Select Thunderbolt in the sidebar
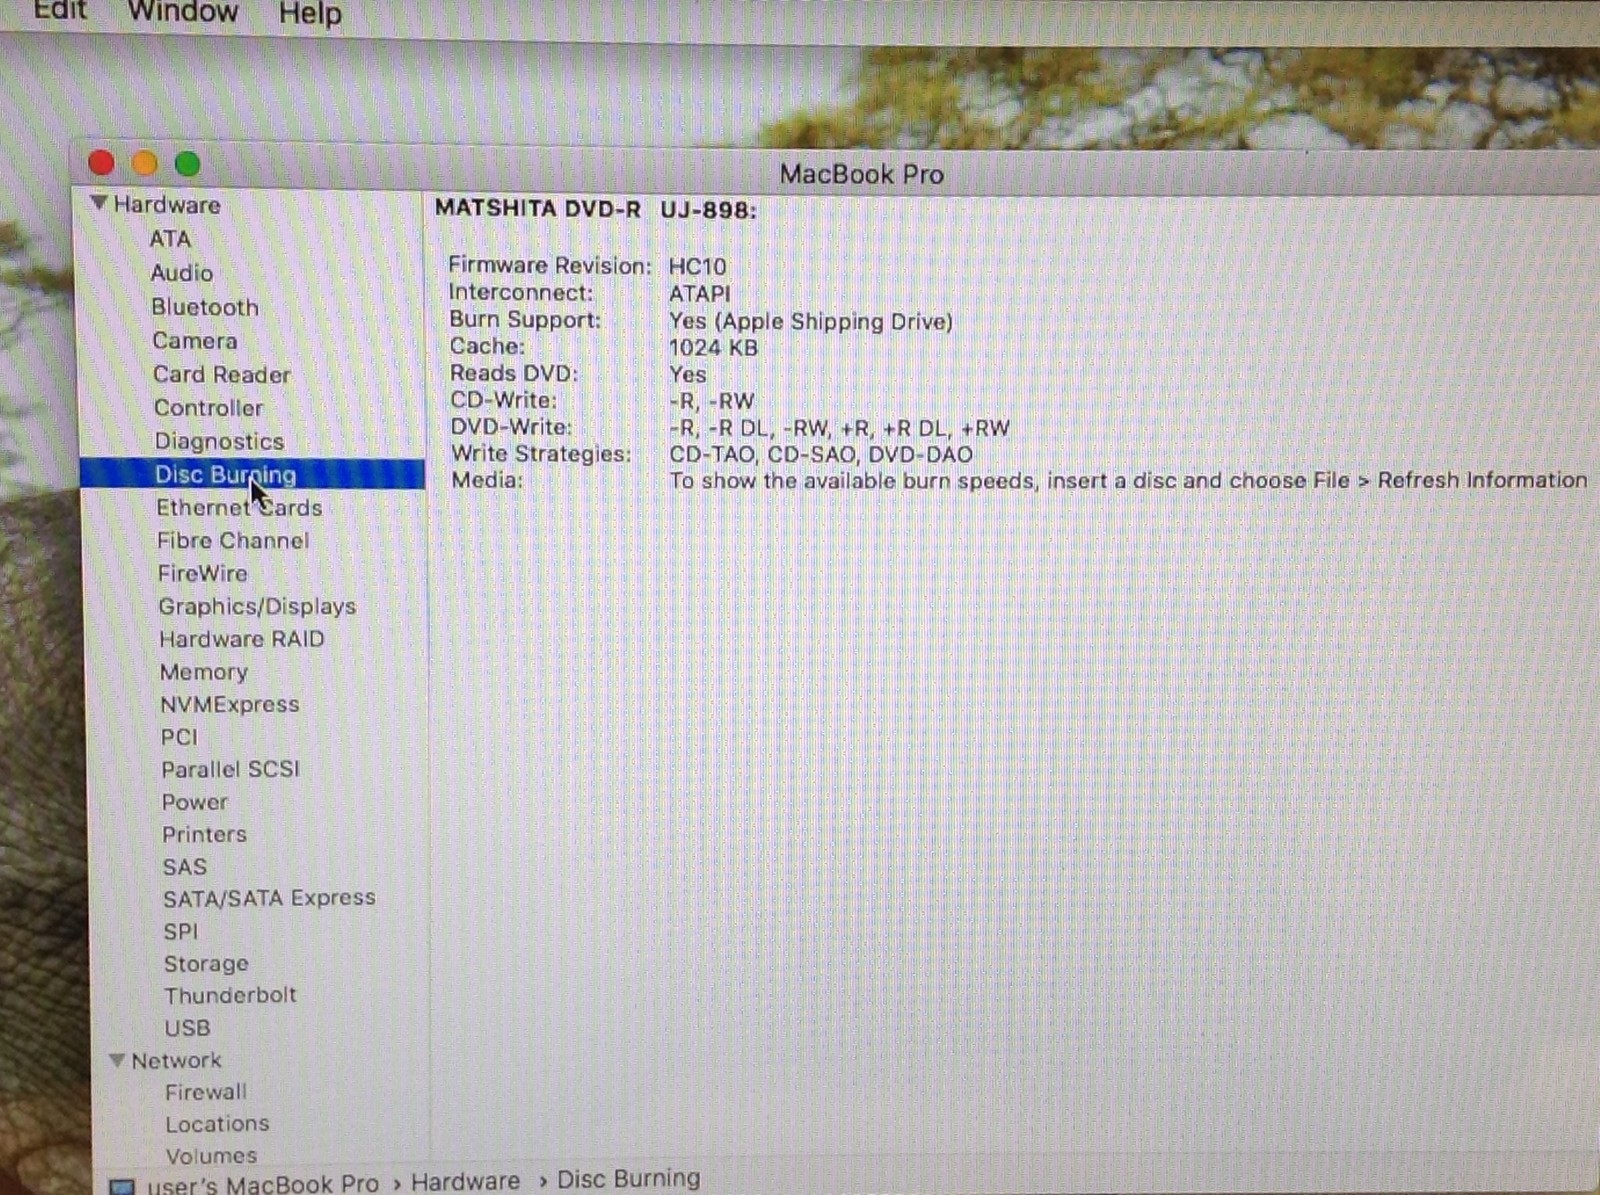The height and width of the screenshot is (1195, 1600). click(x=231, y=995)
